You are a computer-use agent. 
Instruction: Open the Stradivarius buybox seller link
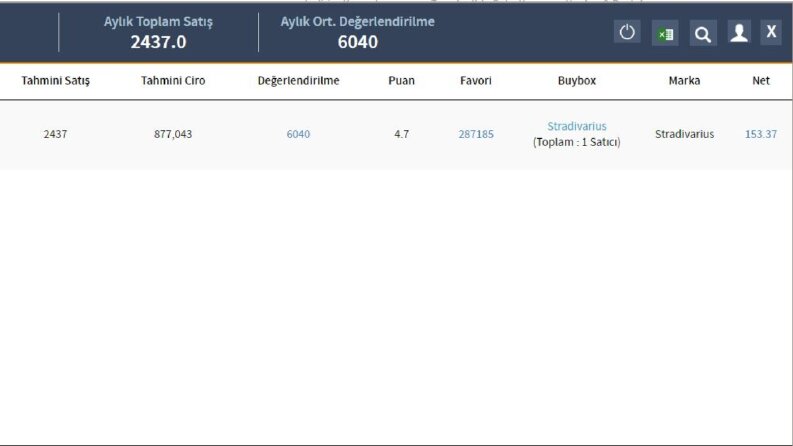577,126
